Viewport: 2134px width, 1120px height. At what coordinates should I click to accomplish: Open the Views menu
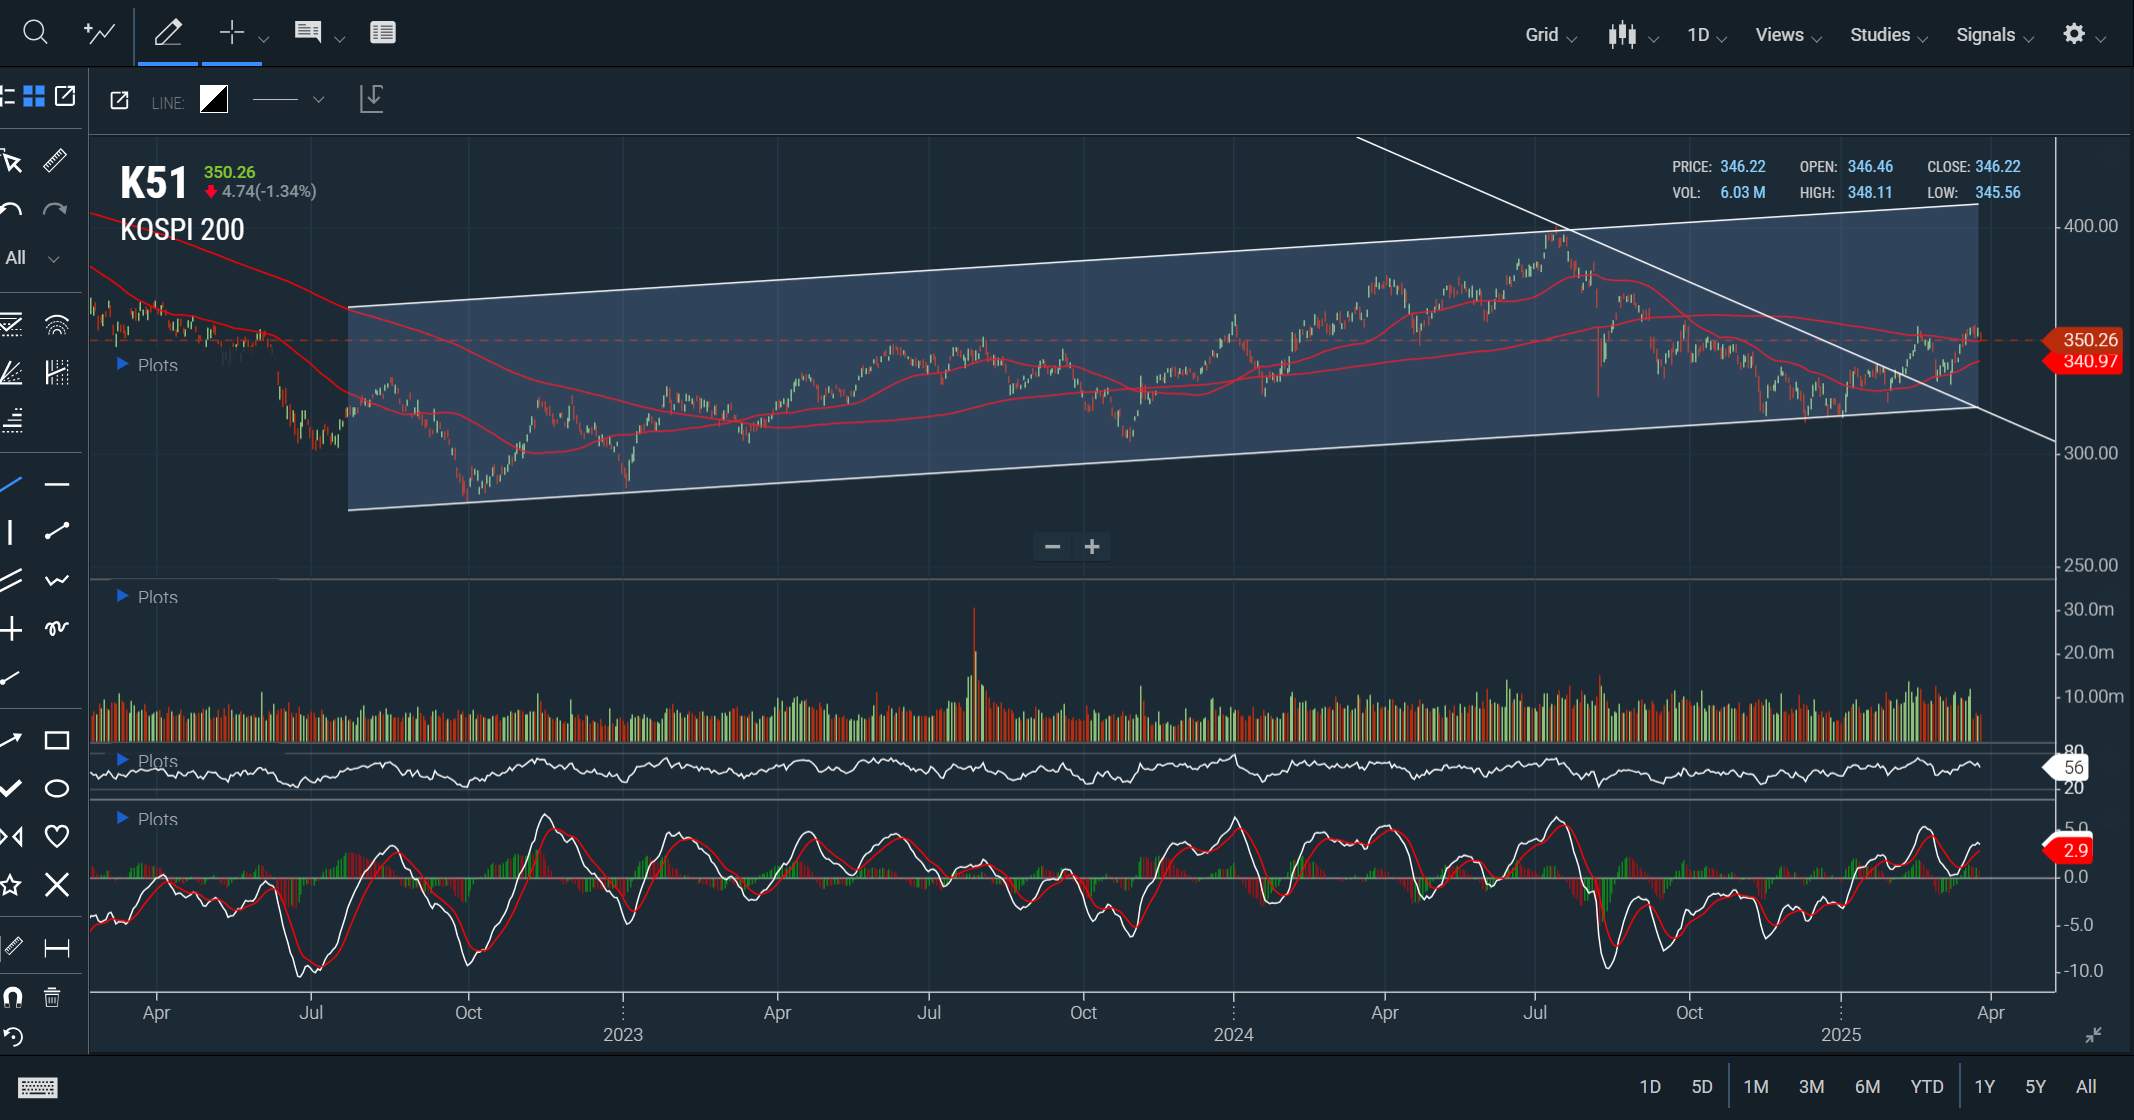tap(1789, 35)
